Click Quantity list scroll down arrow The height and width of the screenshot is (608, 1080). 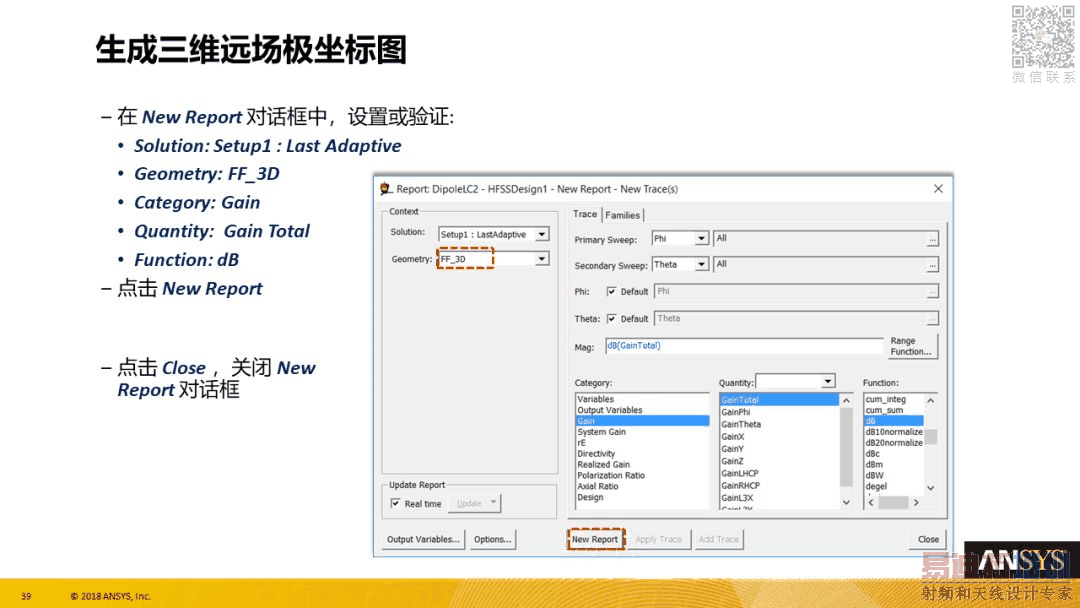pos(847,503)
